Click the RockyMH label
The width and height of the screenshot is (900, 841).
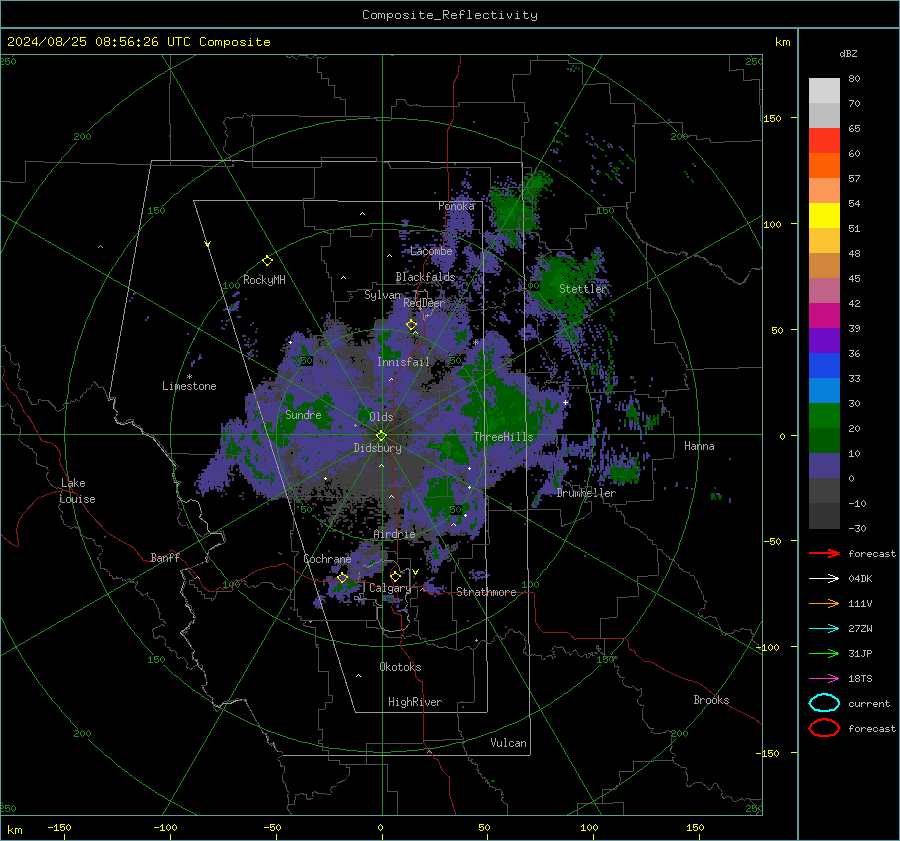click(x=264, y=280)
